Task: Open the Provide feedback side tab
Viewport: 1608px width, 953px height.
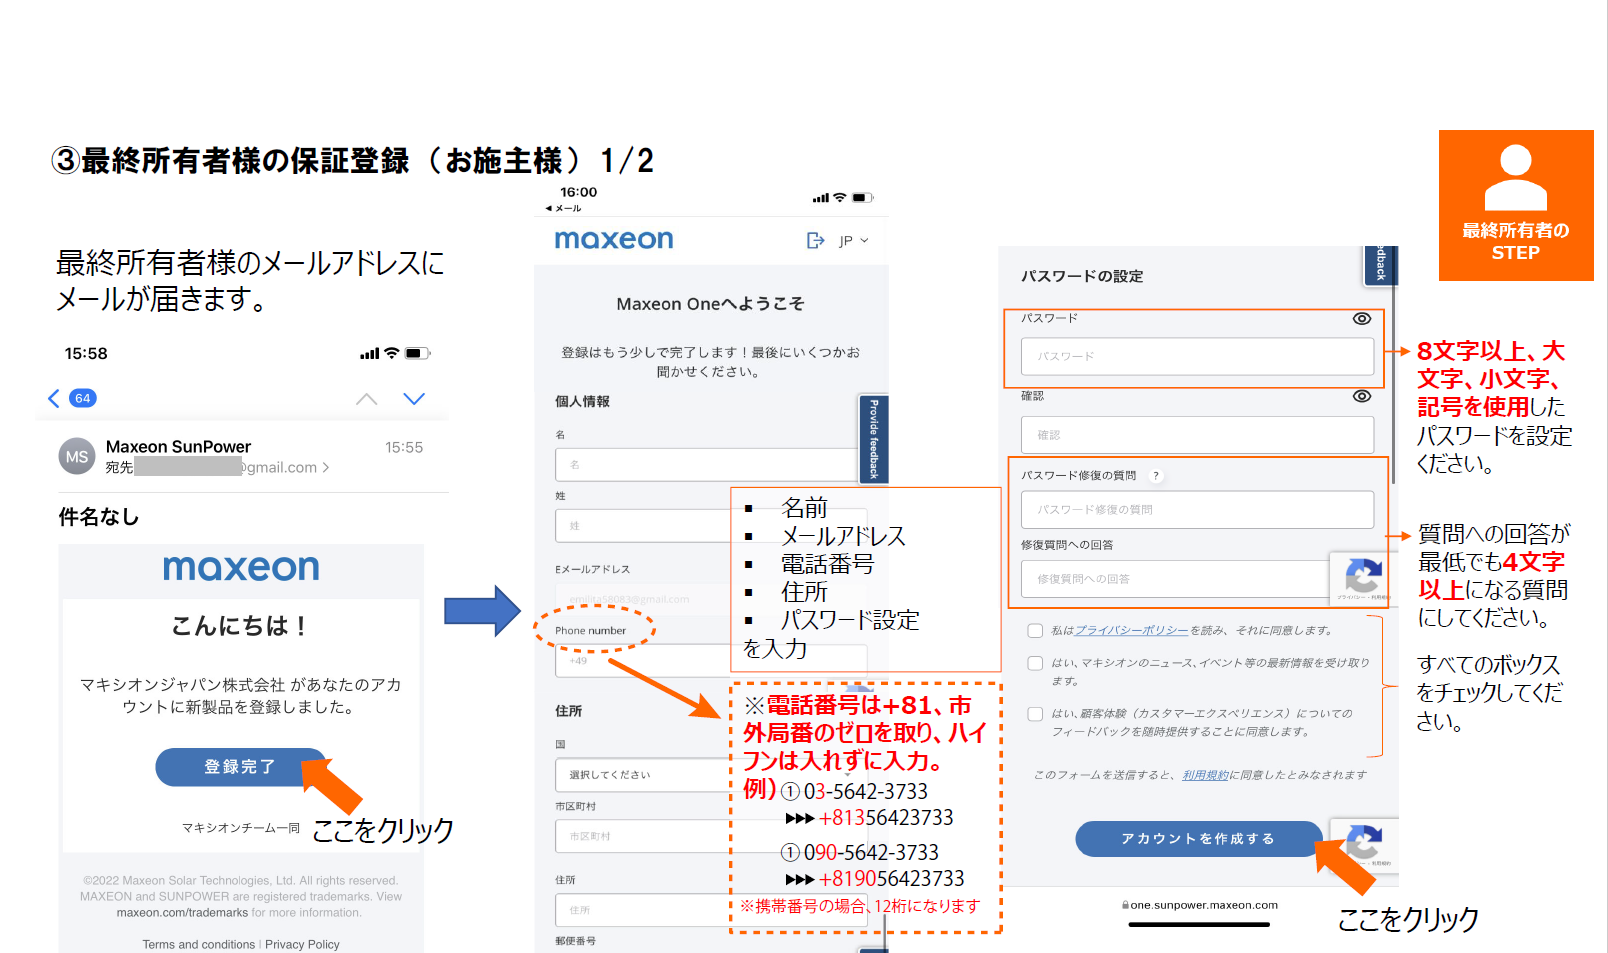Action: [x=873, y=439]
